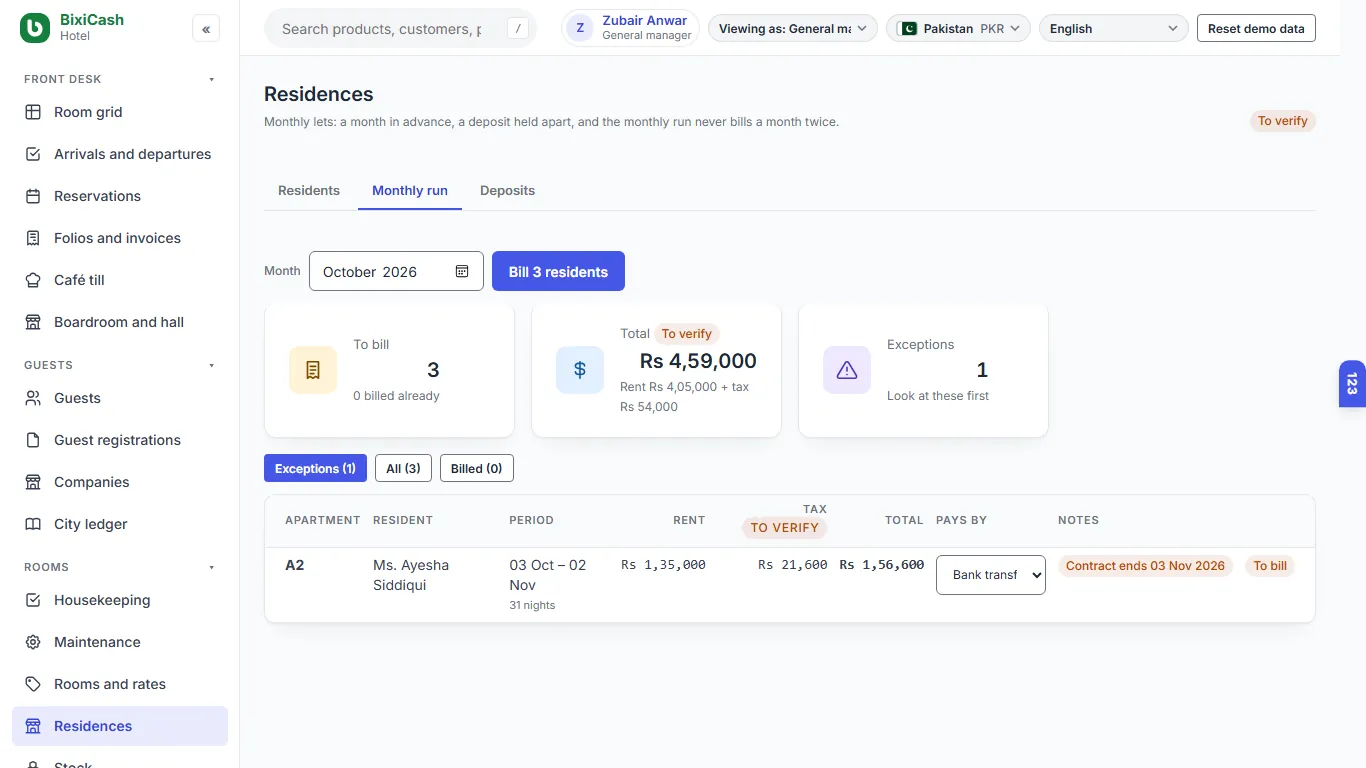Viewport: 1366px width, 768px height.
Task: Click the Café till icon
Action: click(x=33, y=280)
